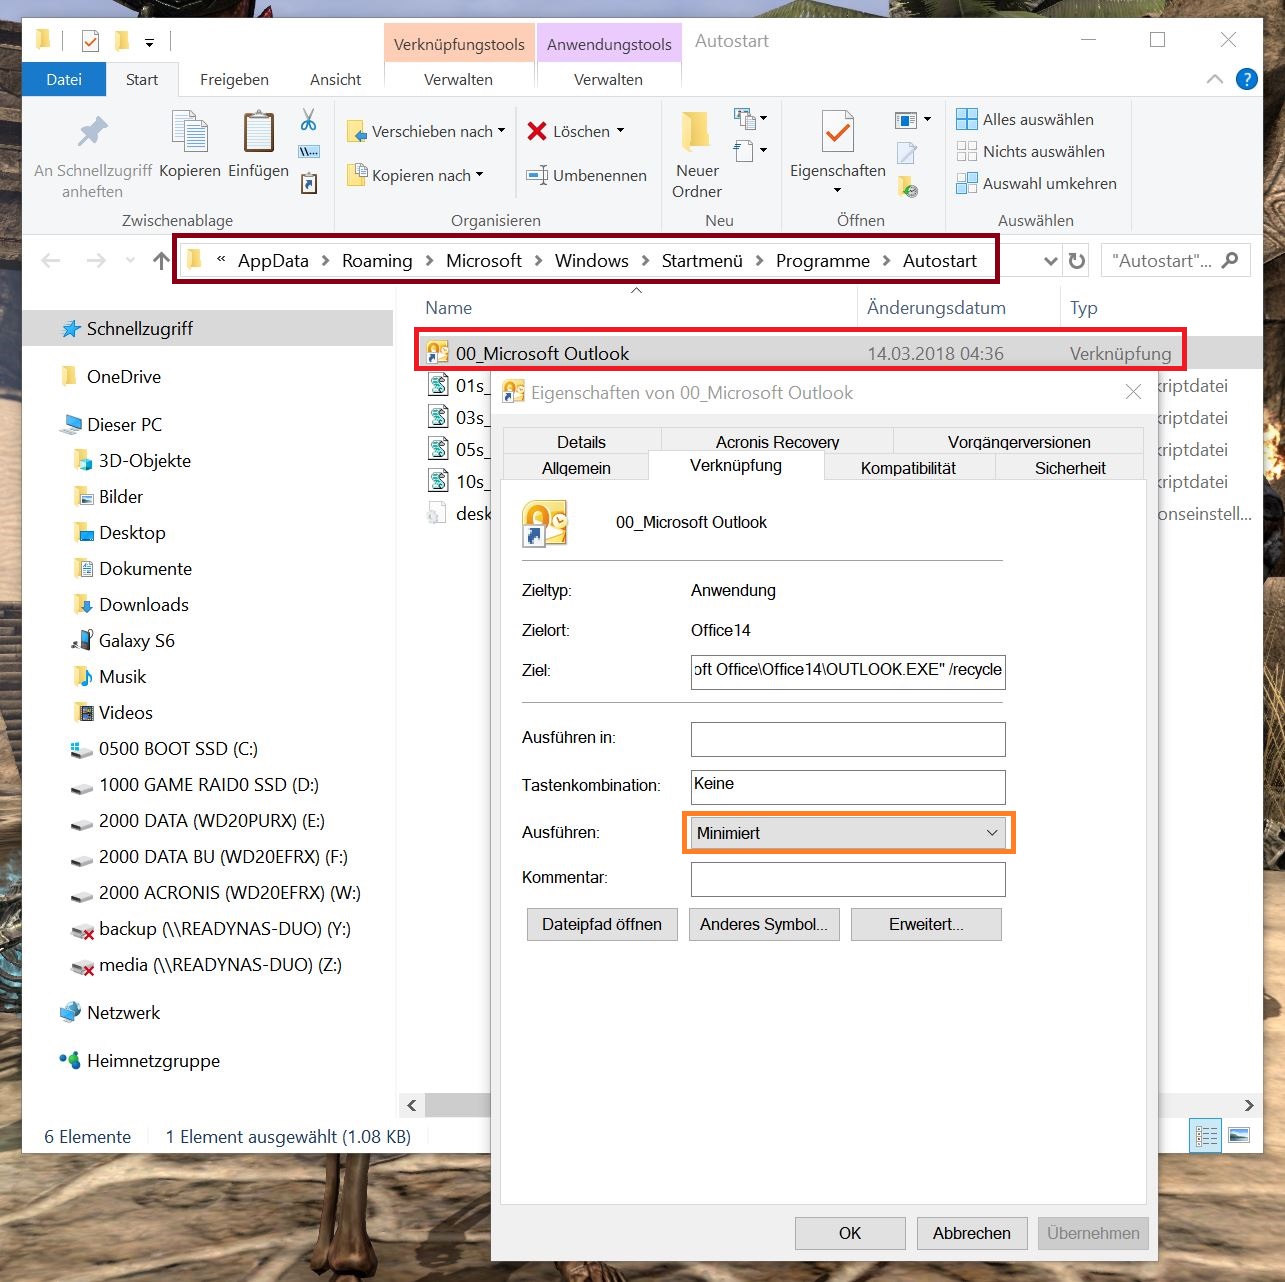Click the Kopieren clipboard icon
This screenshot has height=1282, width=1285.
[x=190, y=132]
